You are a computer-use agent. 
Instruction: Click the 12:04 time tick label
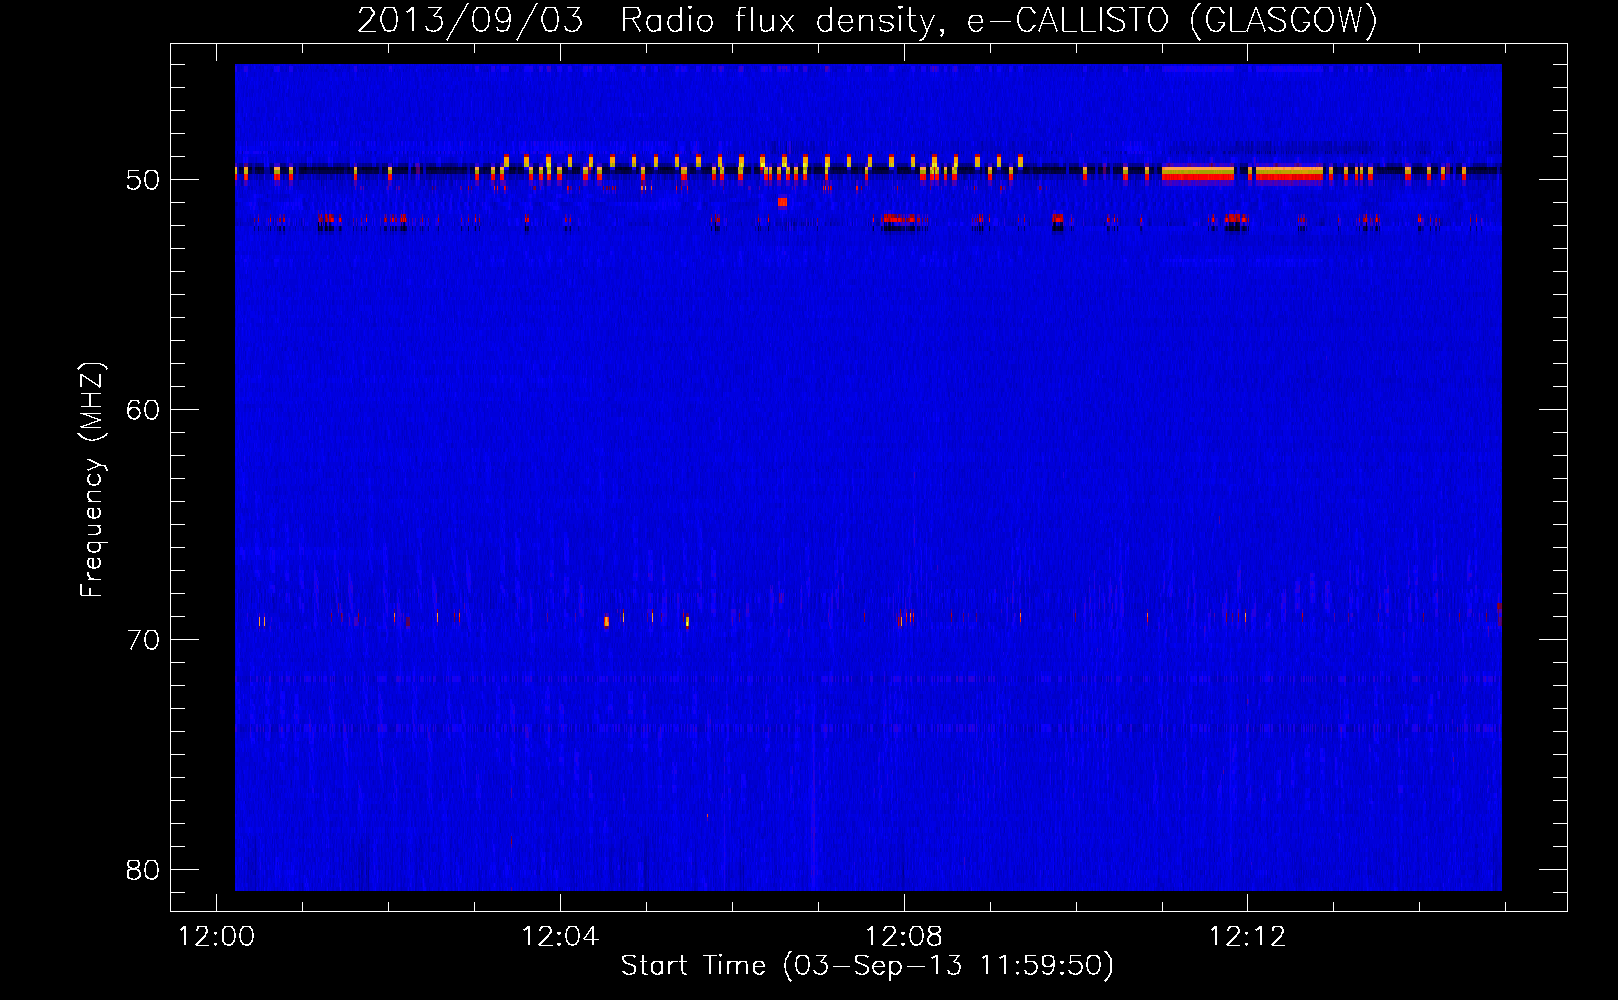pos(560,937)
